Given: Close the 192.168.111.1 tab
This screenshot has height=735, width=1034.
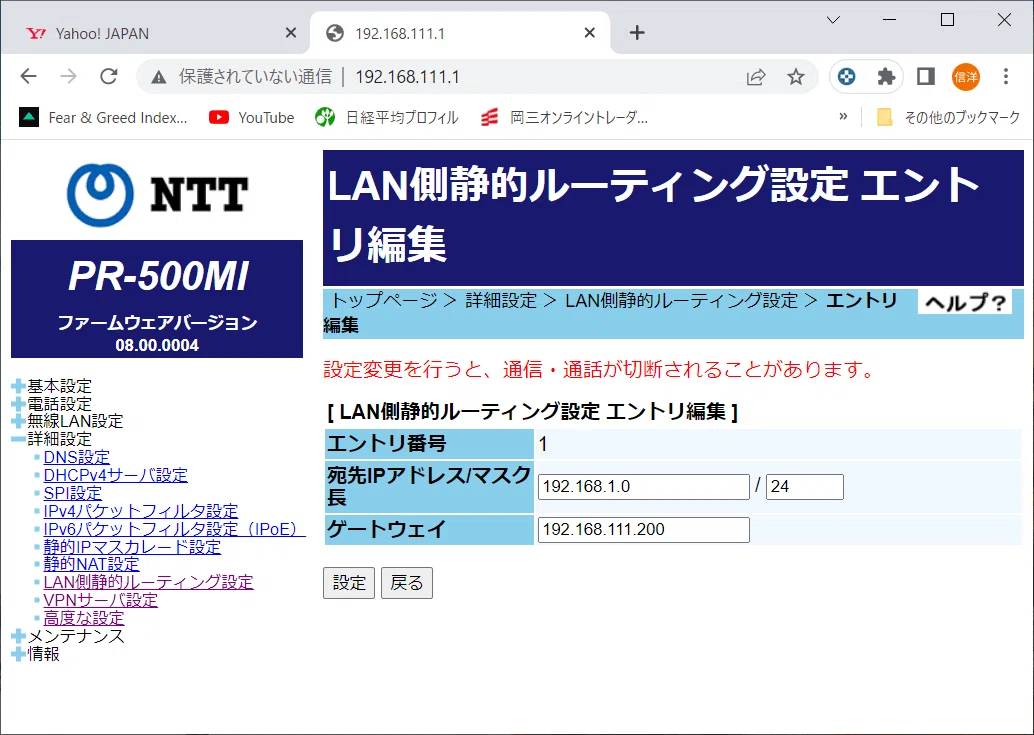Looking at the screenshot, I should tap(590, 33).
